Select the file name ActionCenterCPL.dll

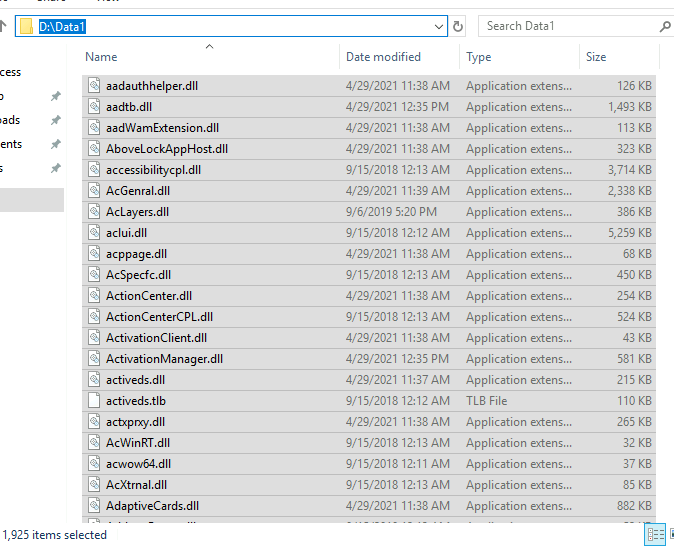[159, 317]
